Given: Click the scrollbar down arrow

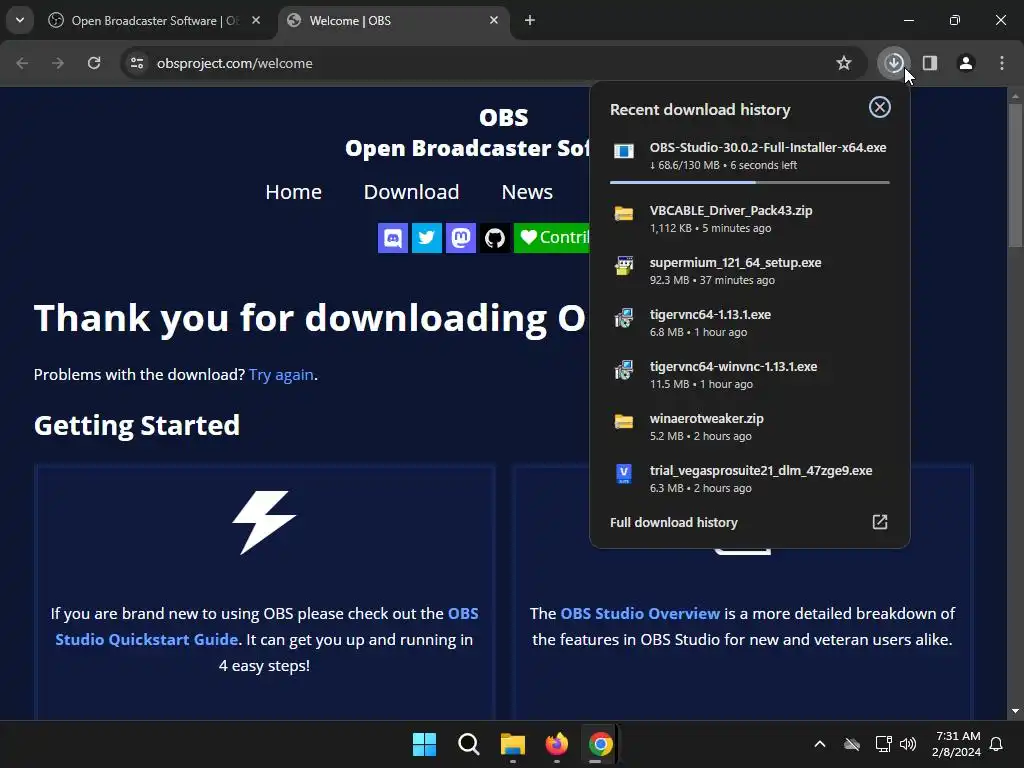Looking at the screenshot, I should (x=1015, y=711).
